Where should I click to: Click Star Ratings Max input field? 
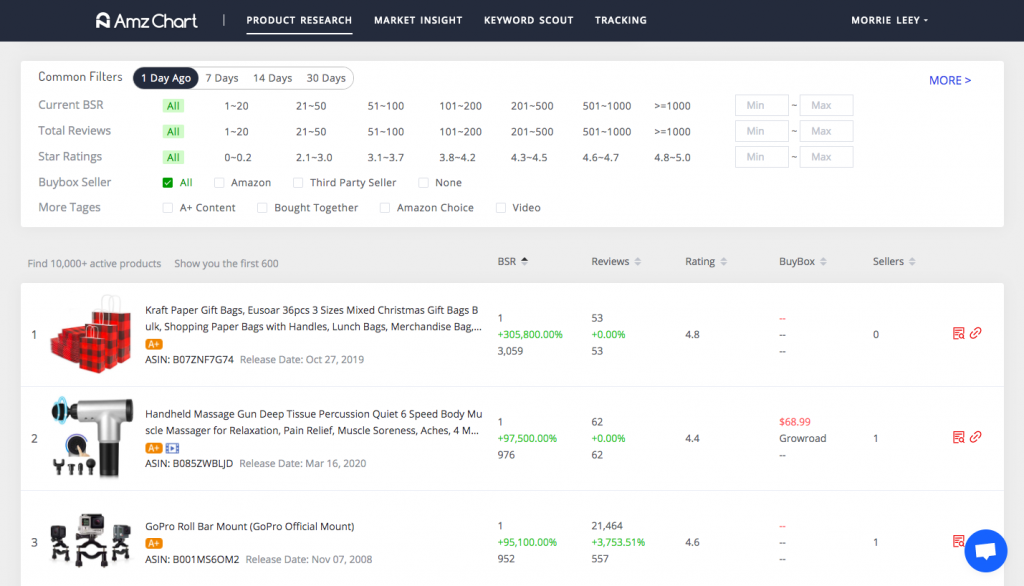pyautogui.click(x=826, y=157)
